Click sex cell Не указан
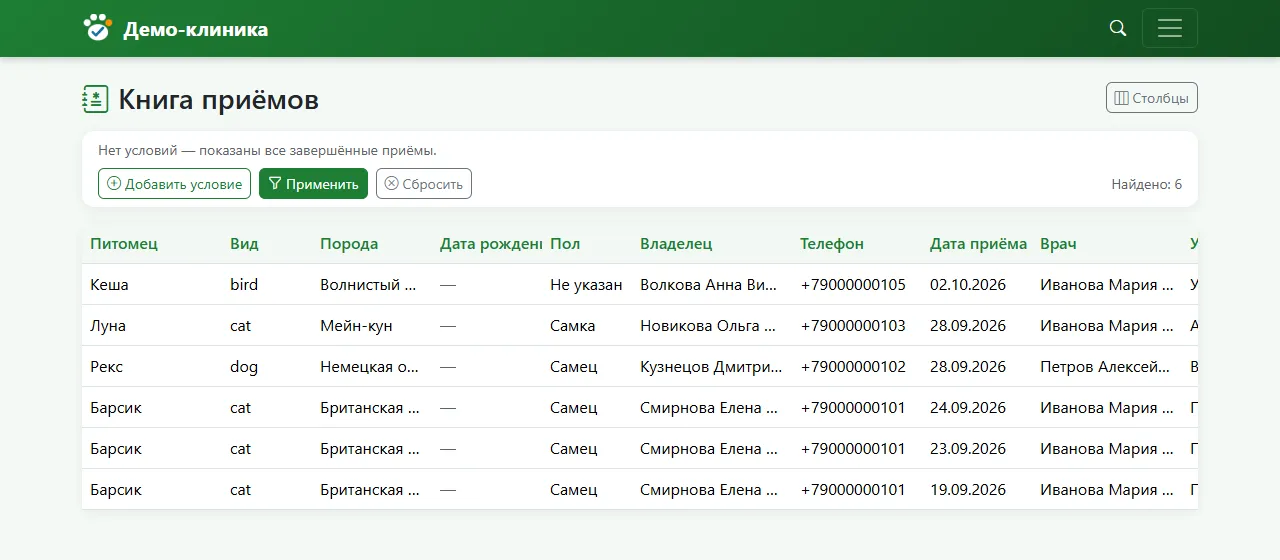 586,285
